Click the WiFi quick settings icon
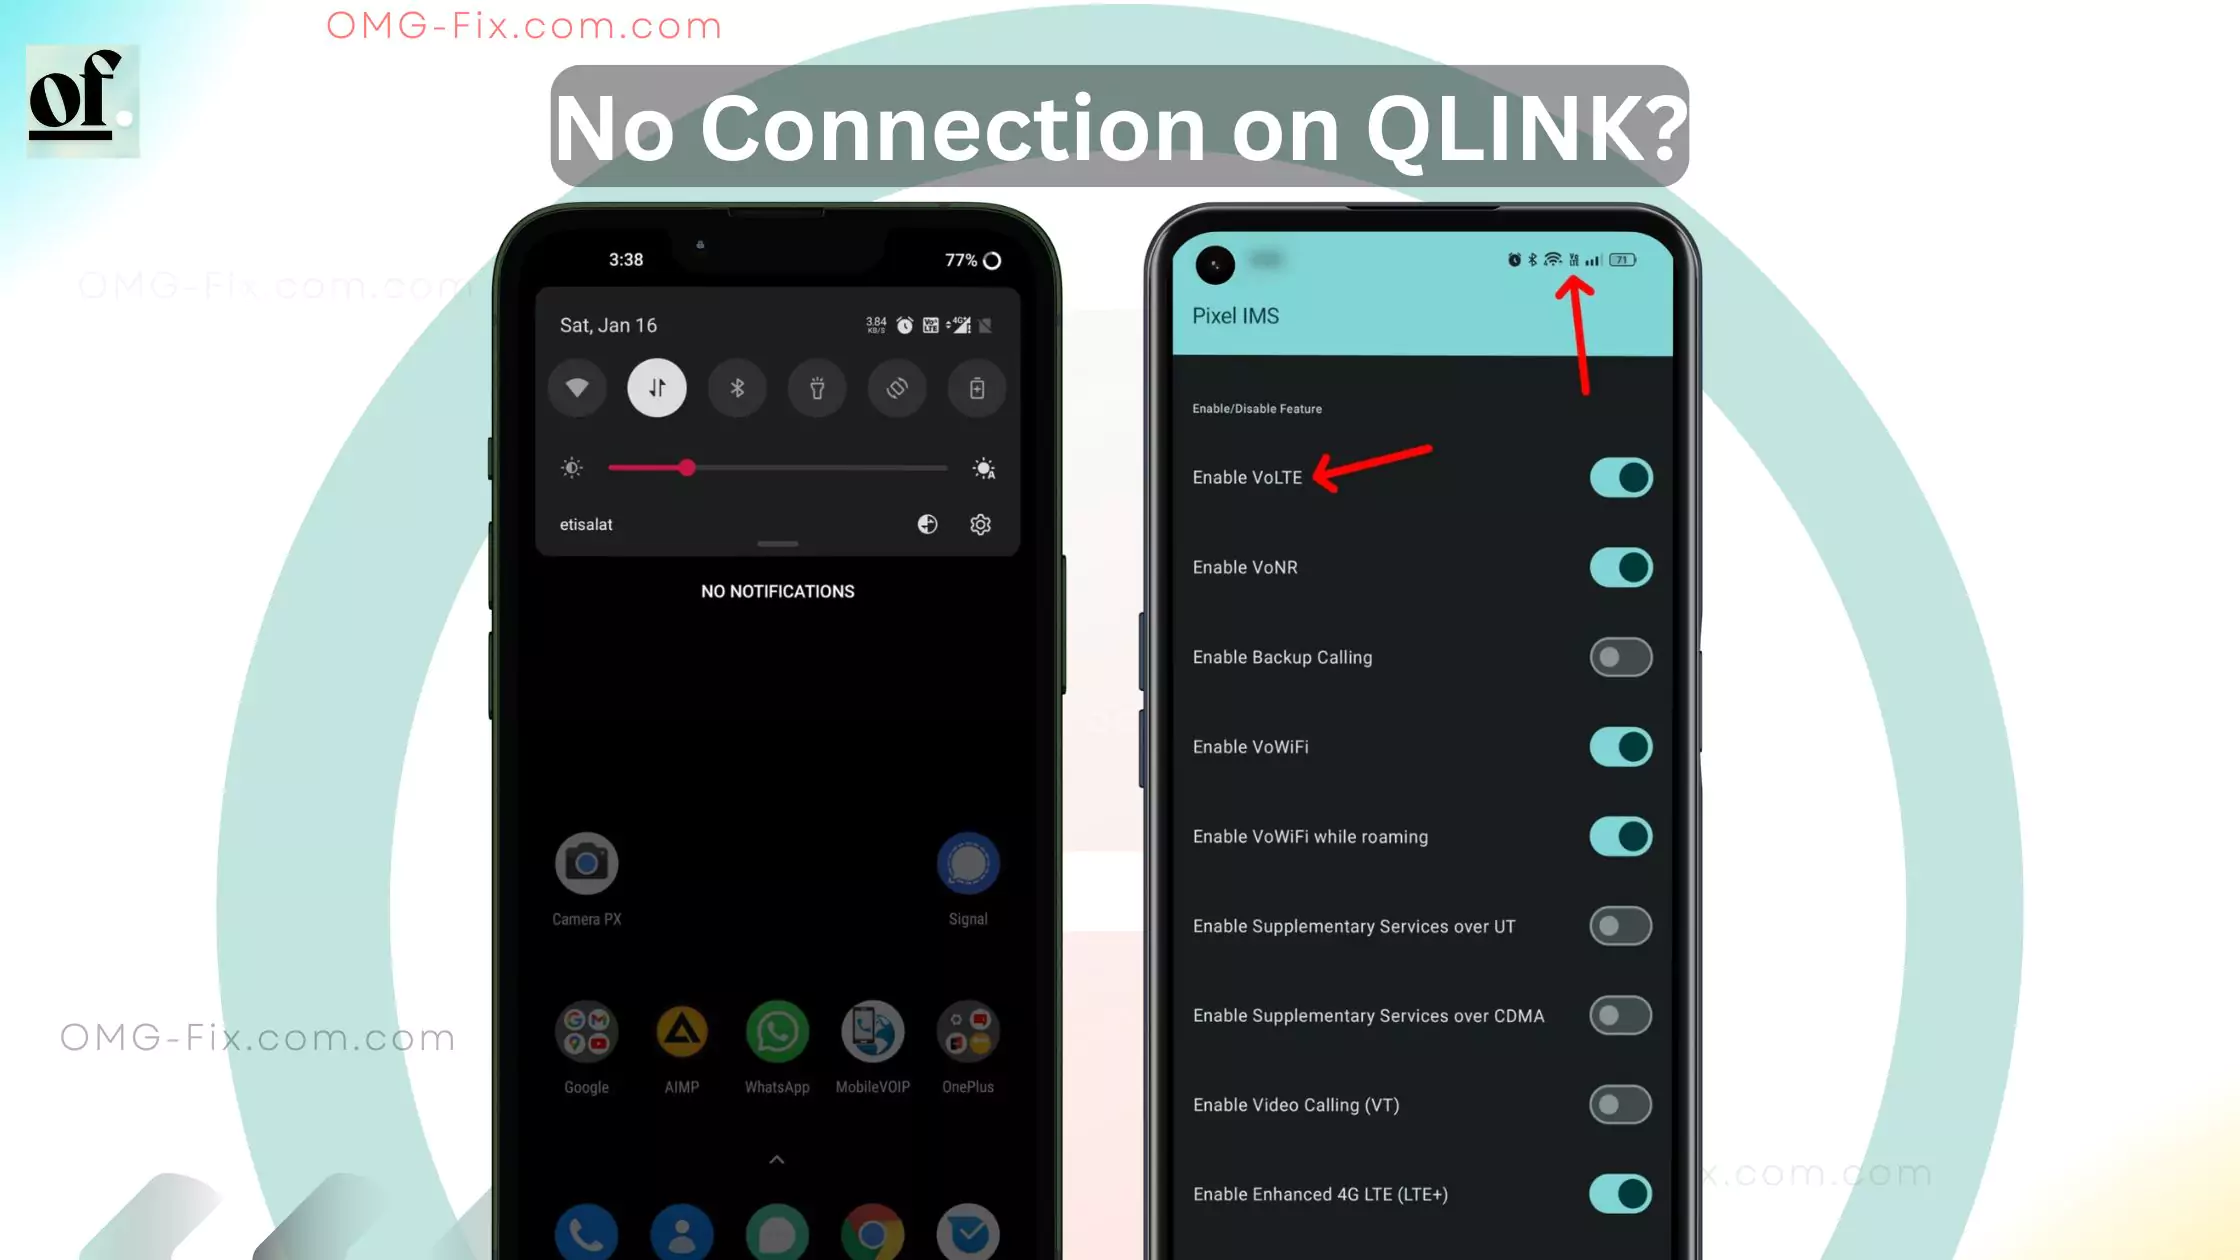 577,388
